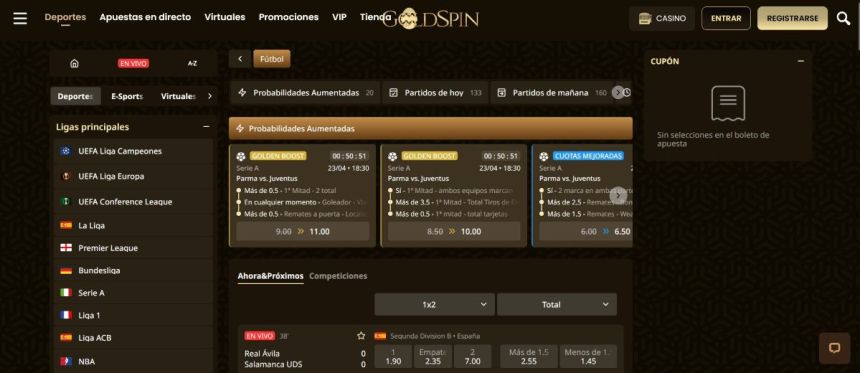Collapse the Ligas principales section
860x373 pixels.
pyautogui.click(x=206, y=127)
